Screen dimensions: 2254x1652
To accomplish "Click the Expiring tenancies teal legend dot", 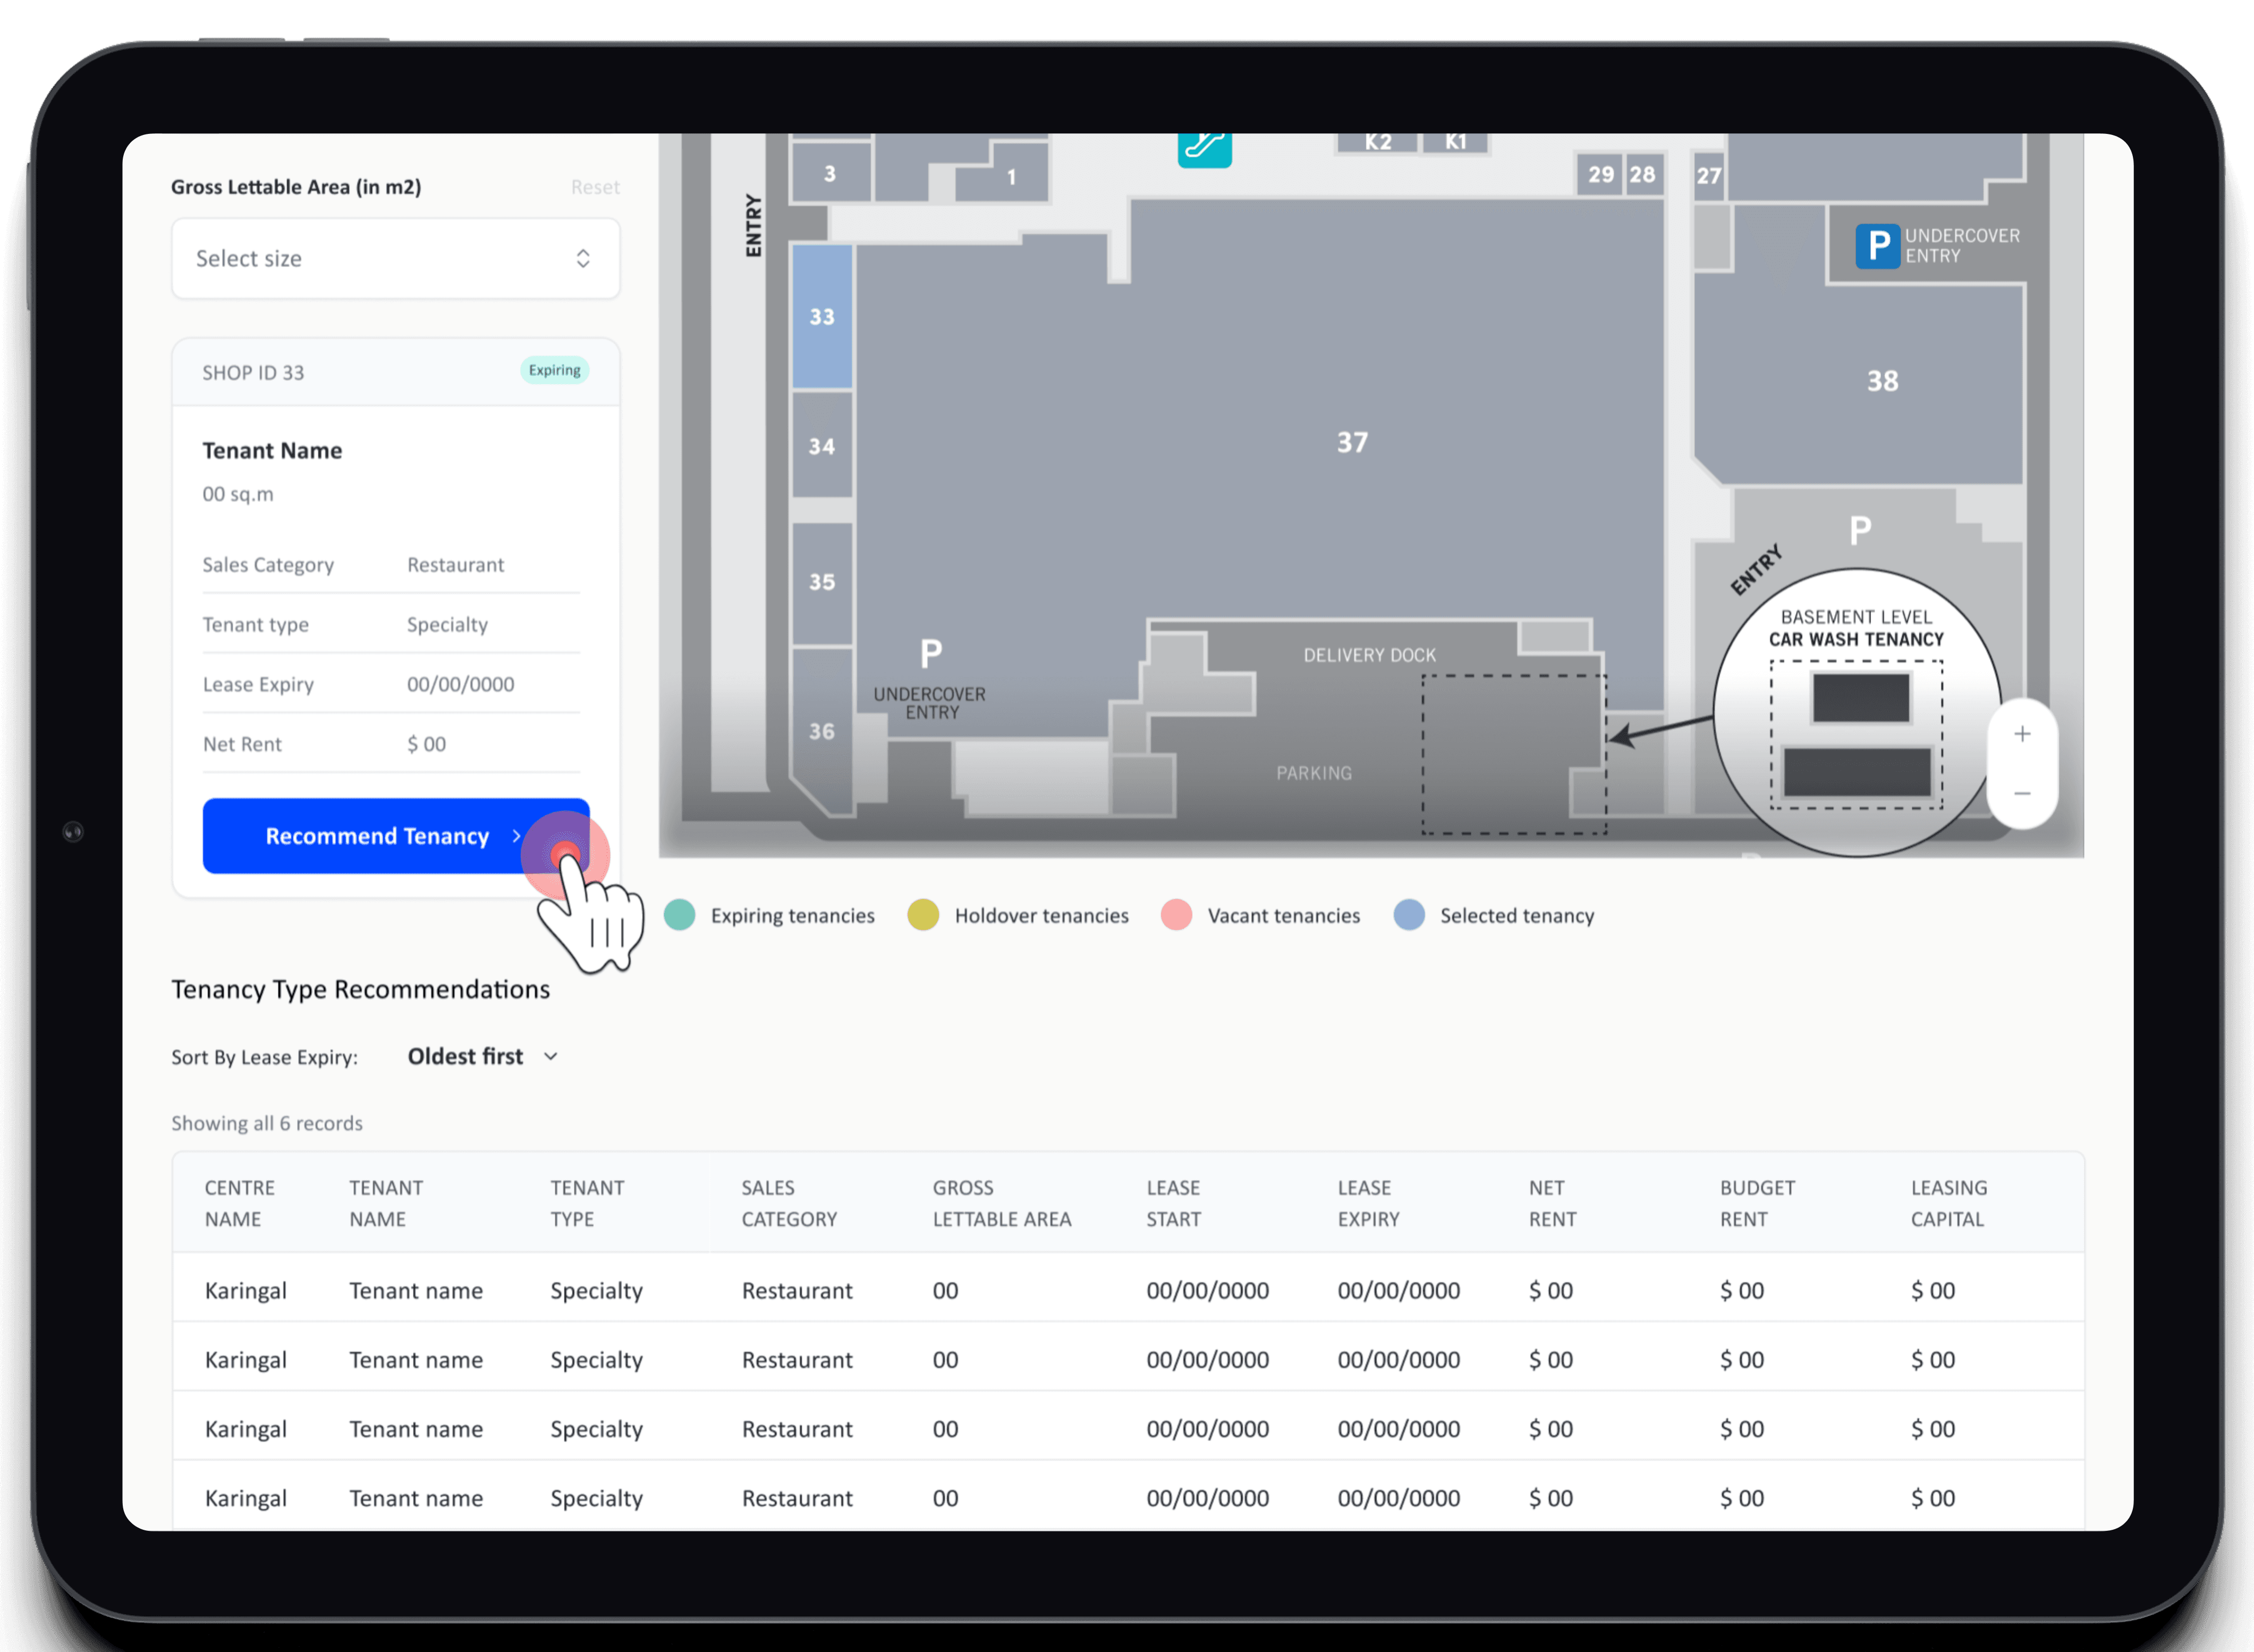I will pyautogui.click(x=680, y=915).
